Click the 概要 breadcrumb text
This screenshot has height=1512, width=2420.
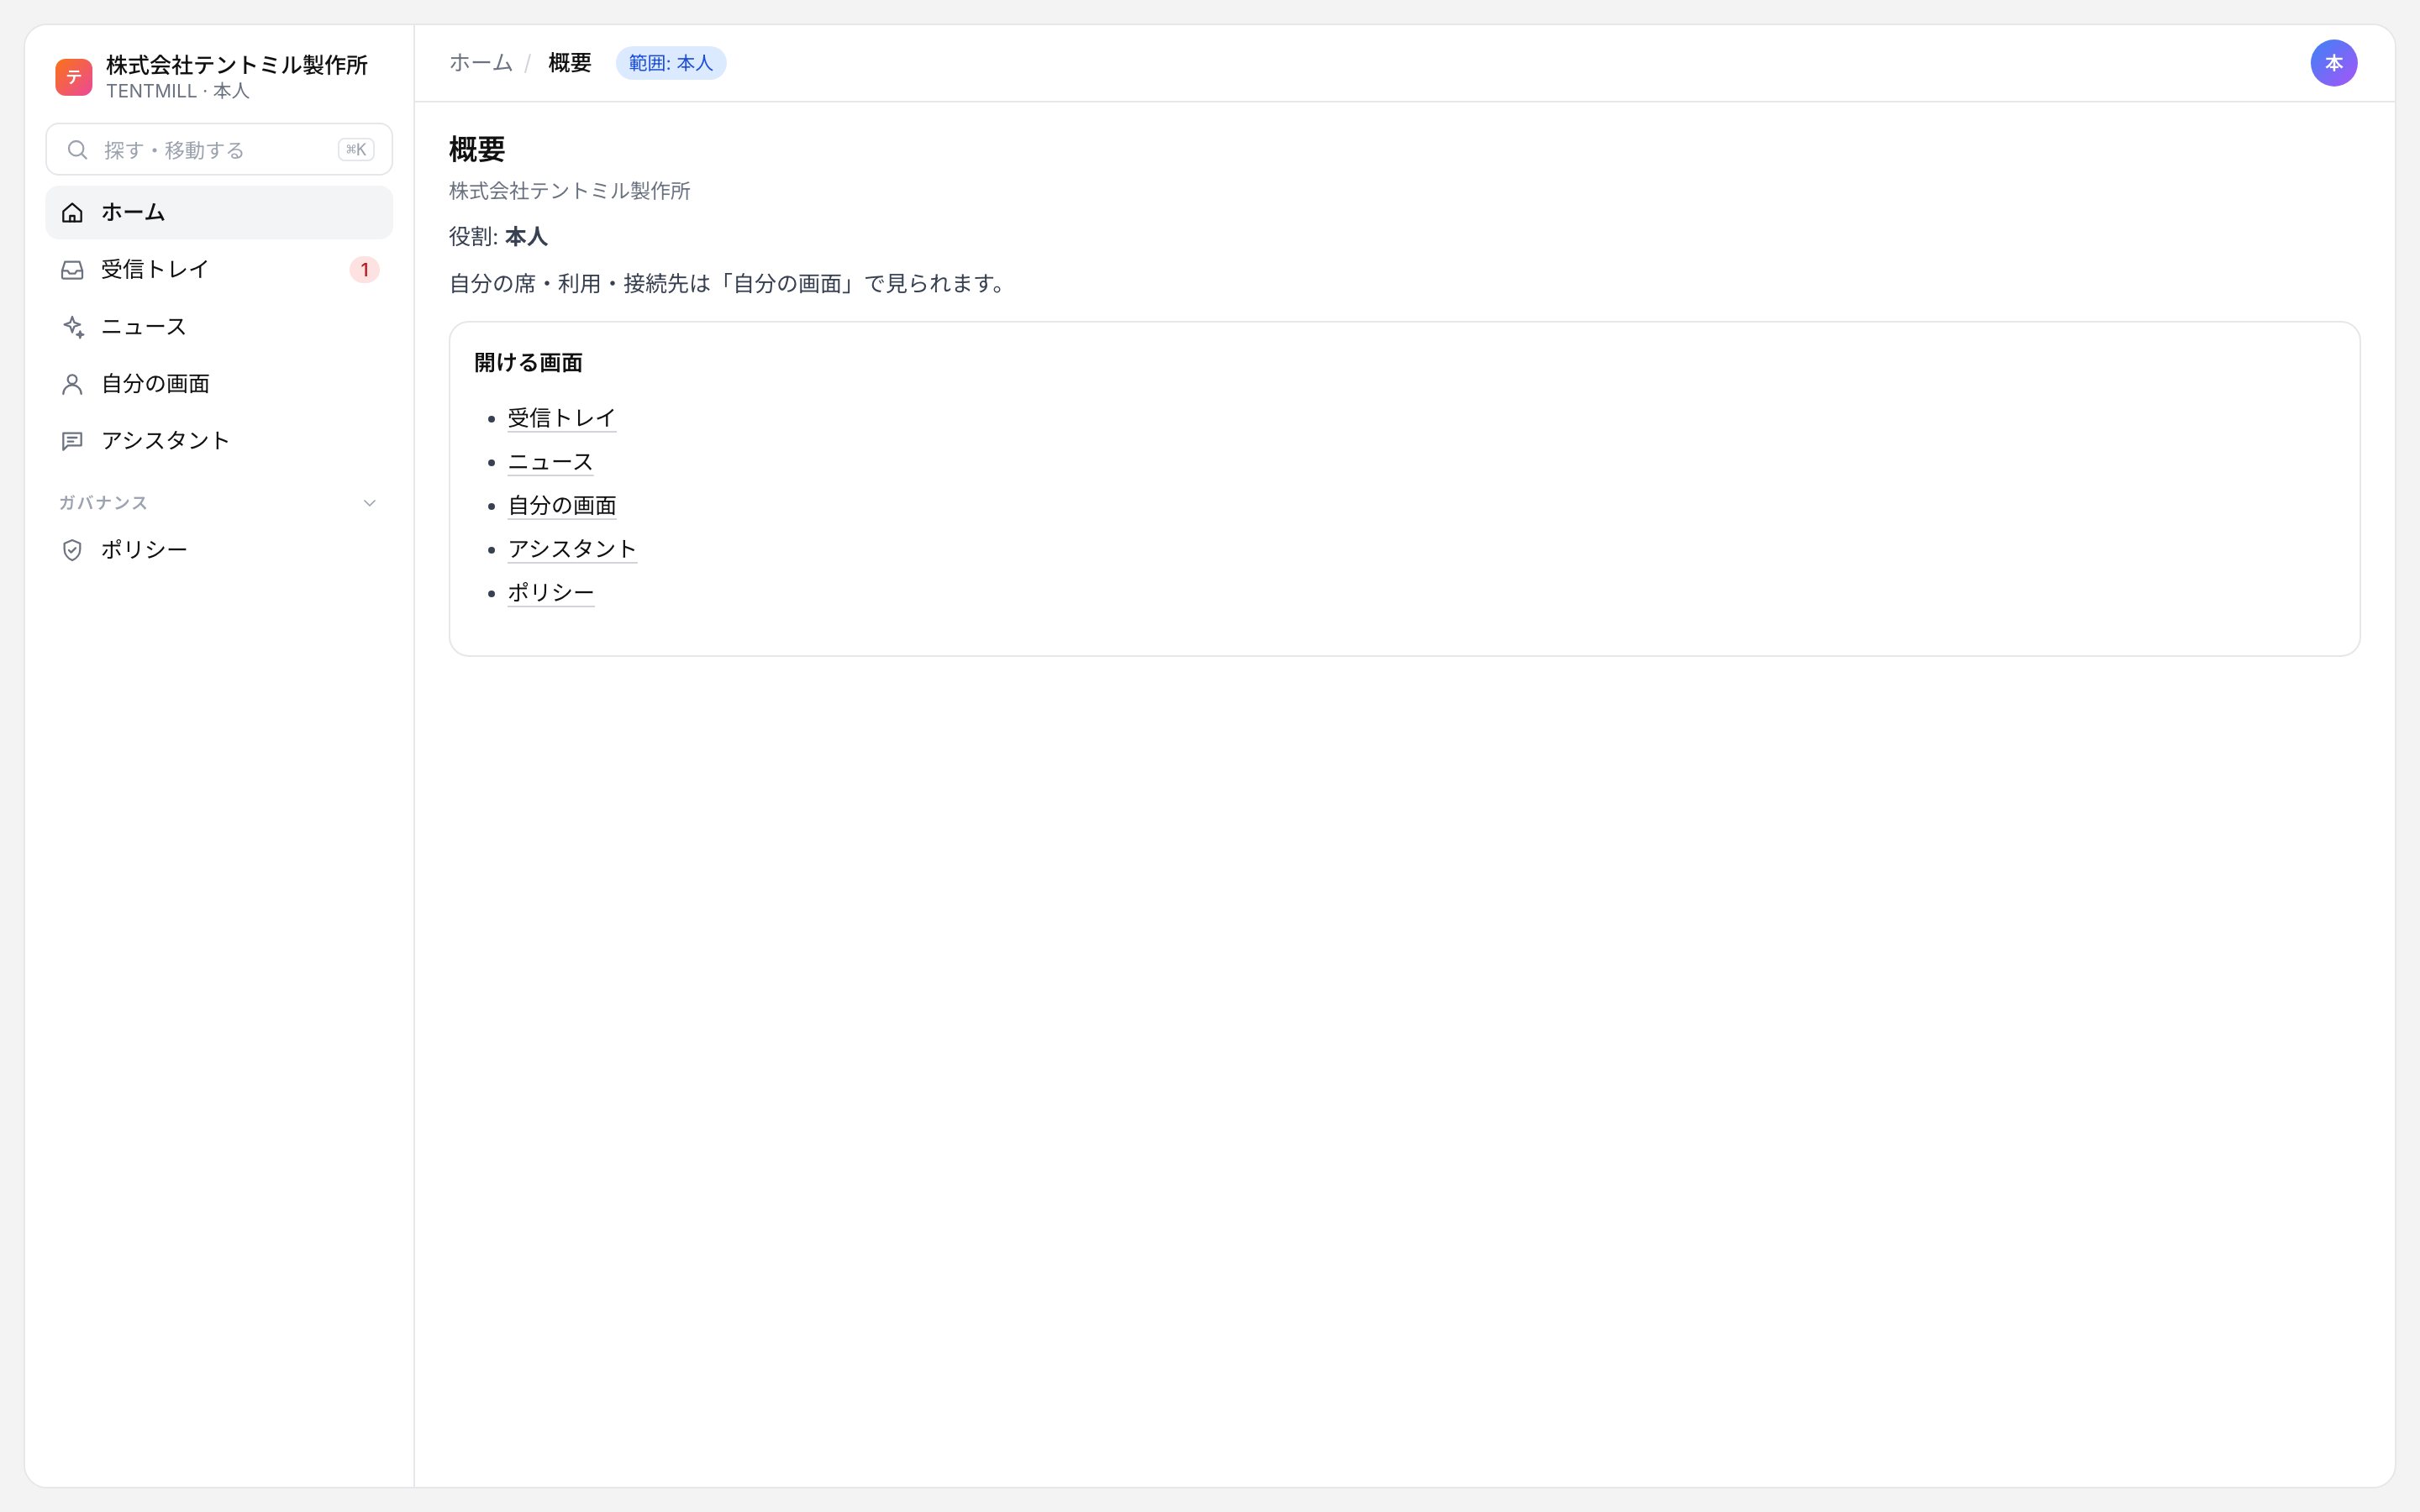click(x=570, y=63)
